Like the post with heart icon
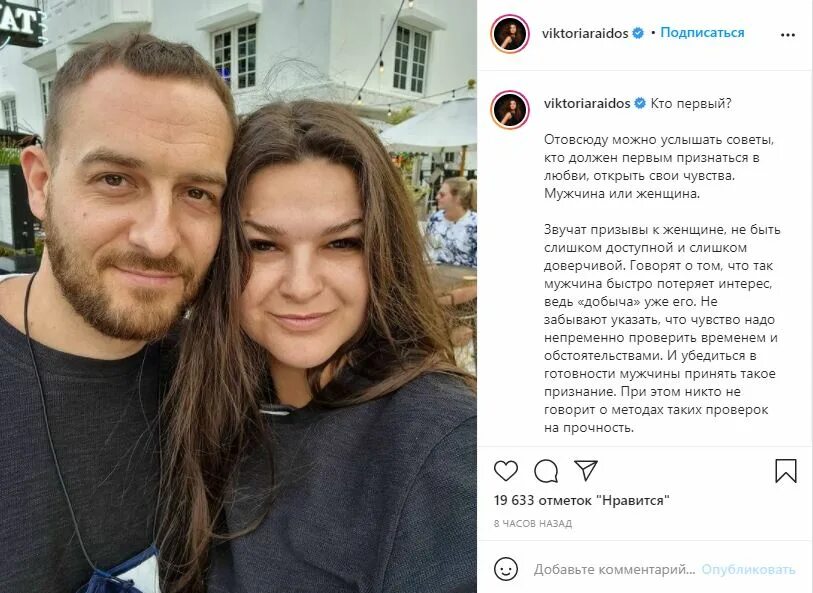Image resolution: width=813 pixels, height=593 pixels. click(x=506, y=471)
